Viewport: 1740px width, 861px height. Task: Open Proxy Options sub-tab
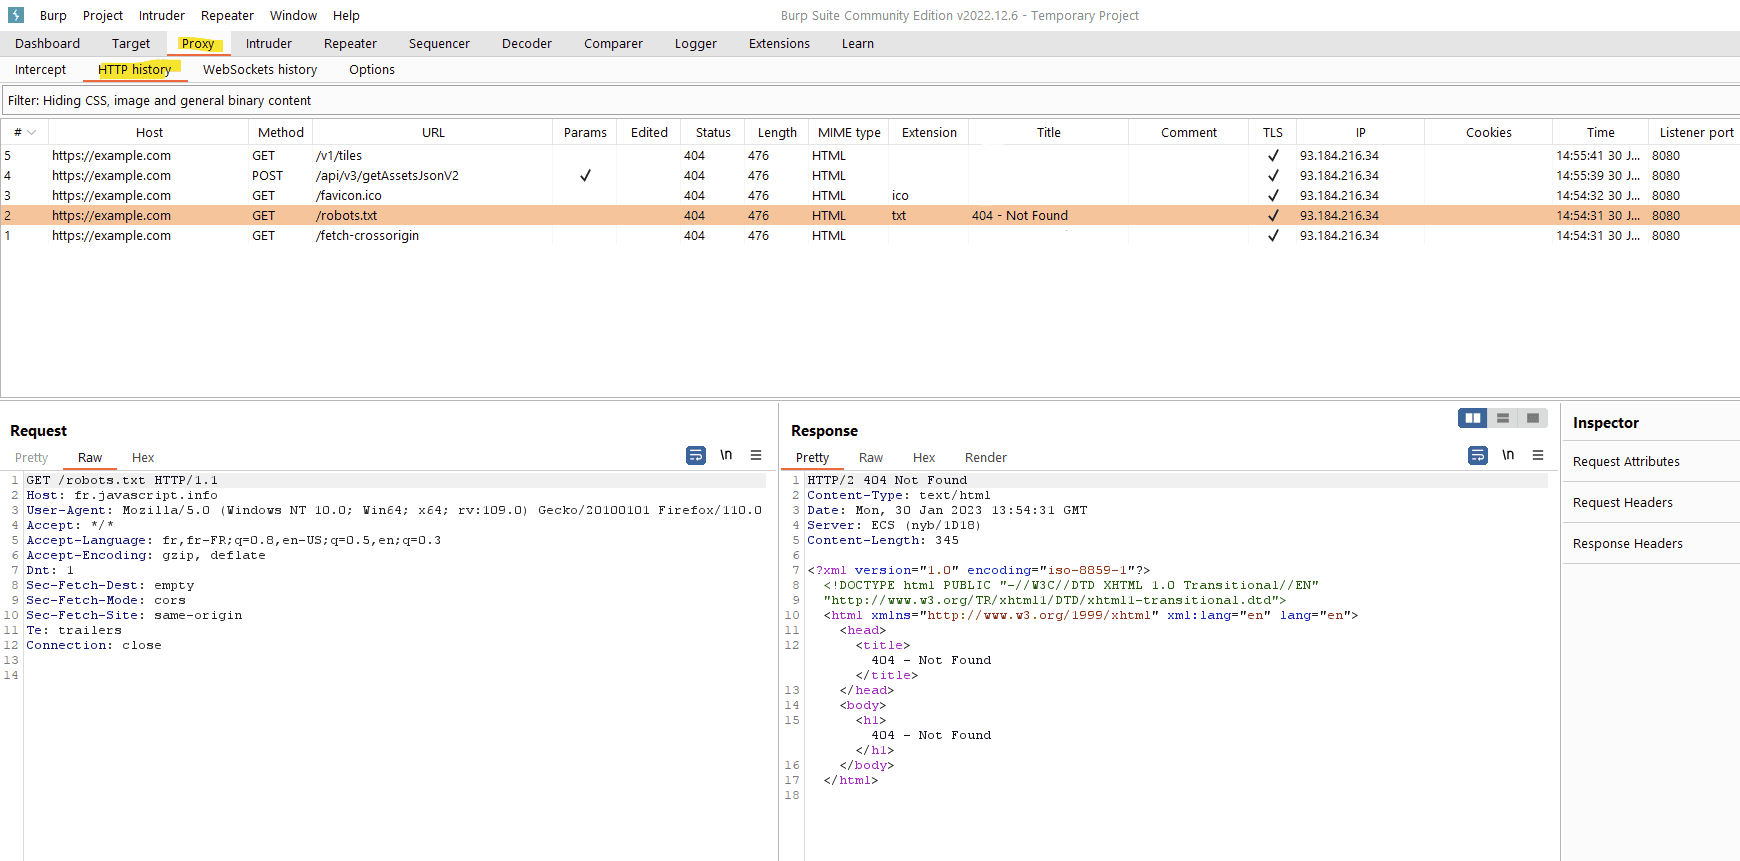372,70
